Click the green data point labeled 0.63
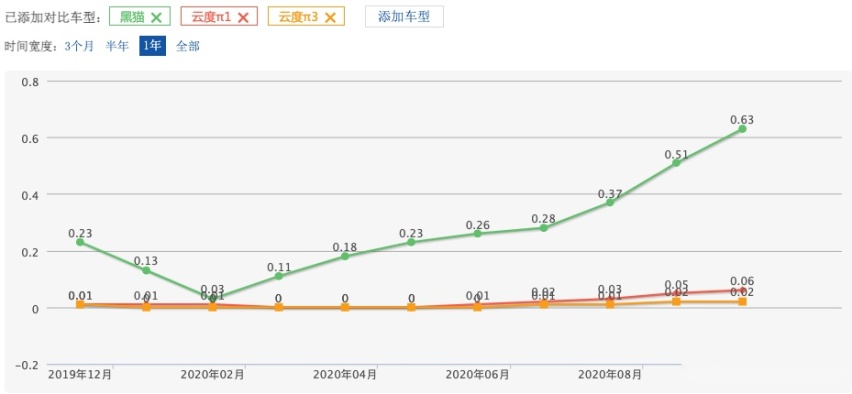 click(x=742, y=129)
